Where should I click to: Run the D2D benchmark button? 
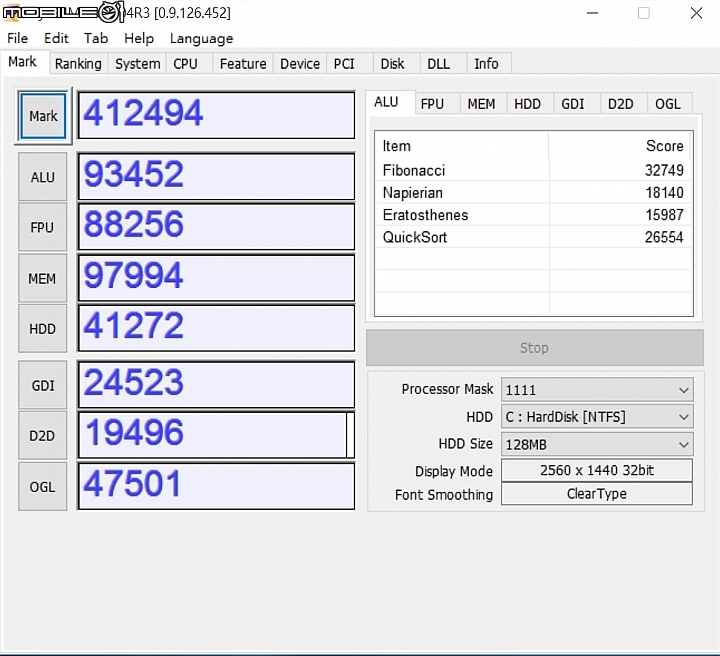coord(42,436)
